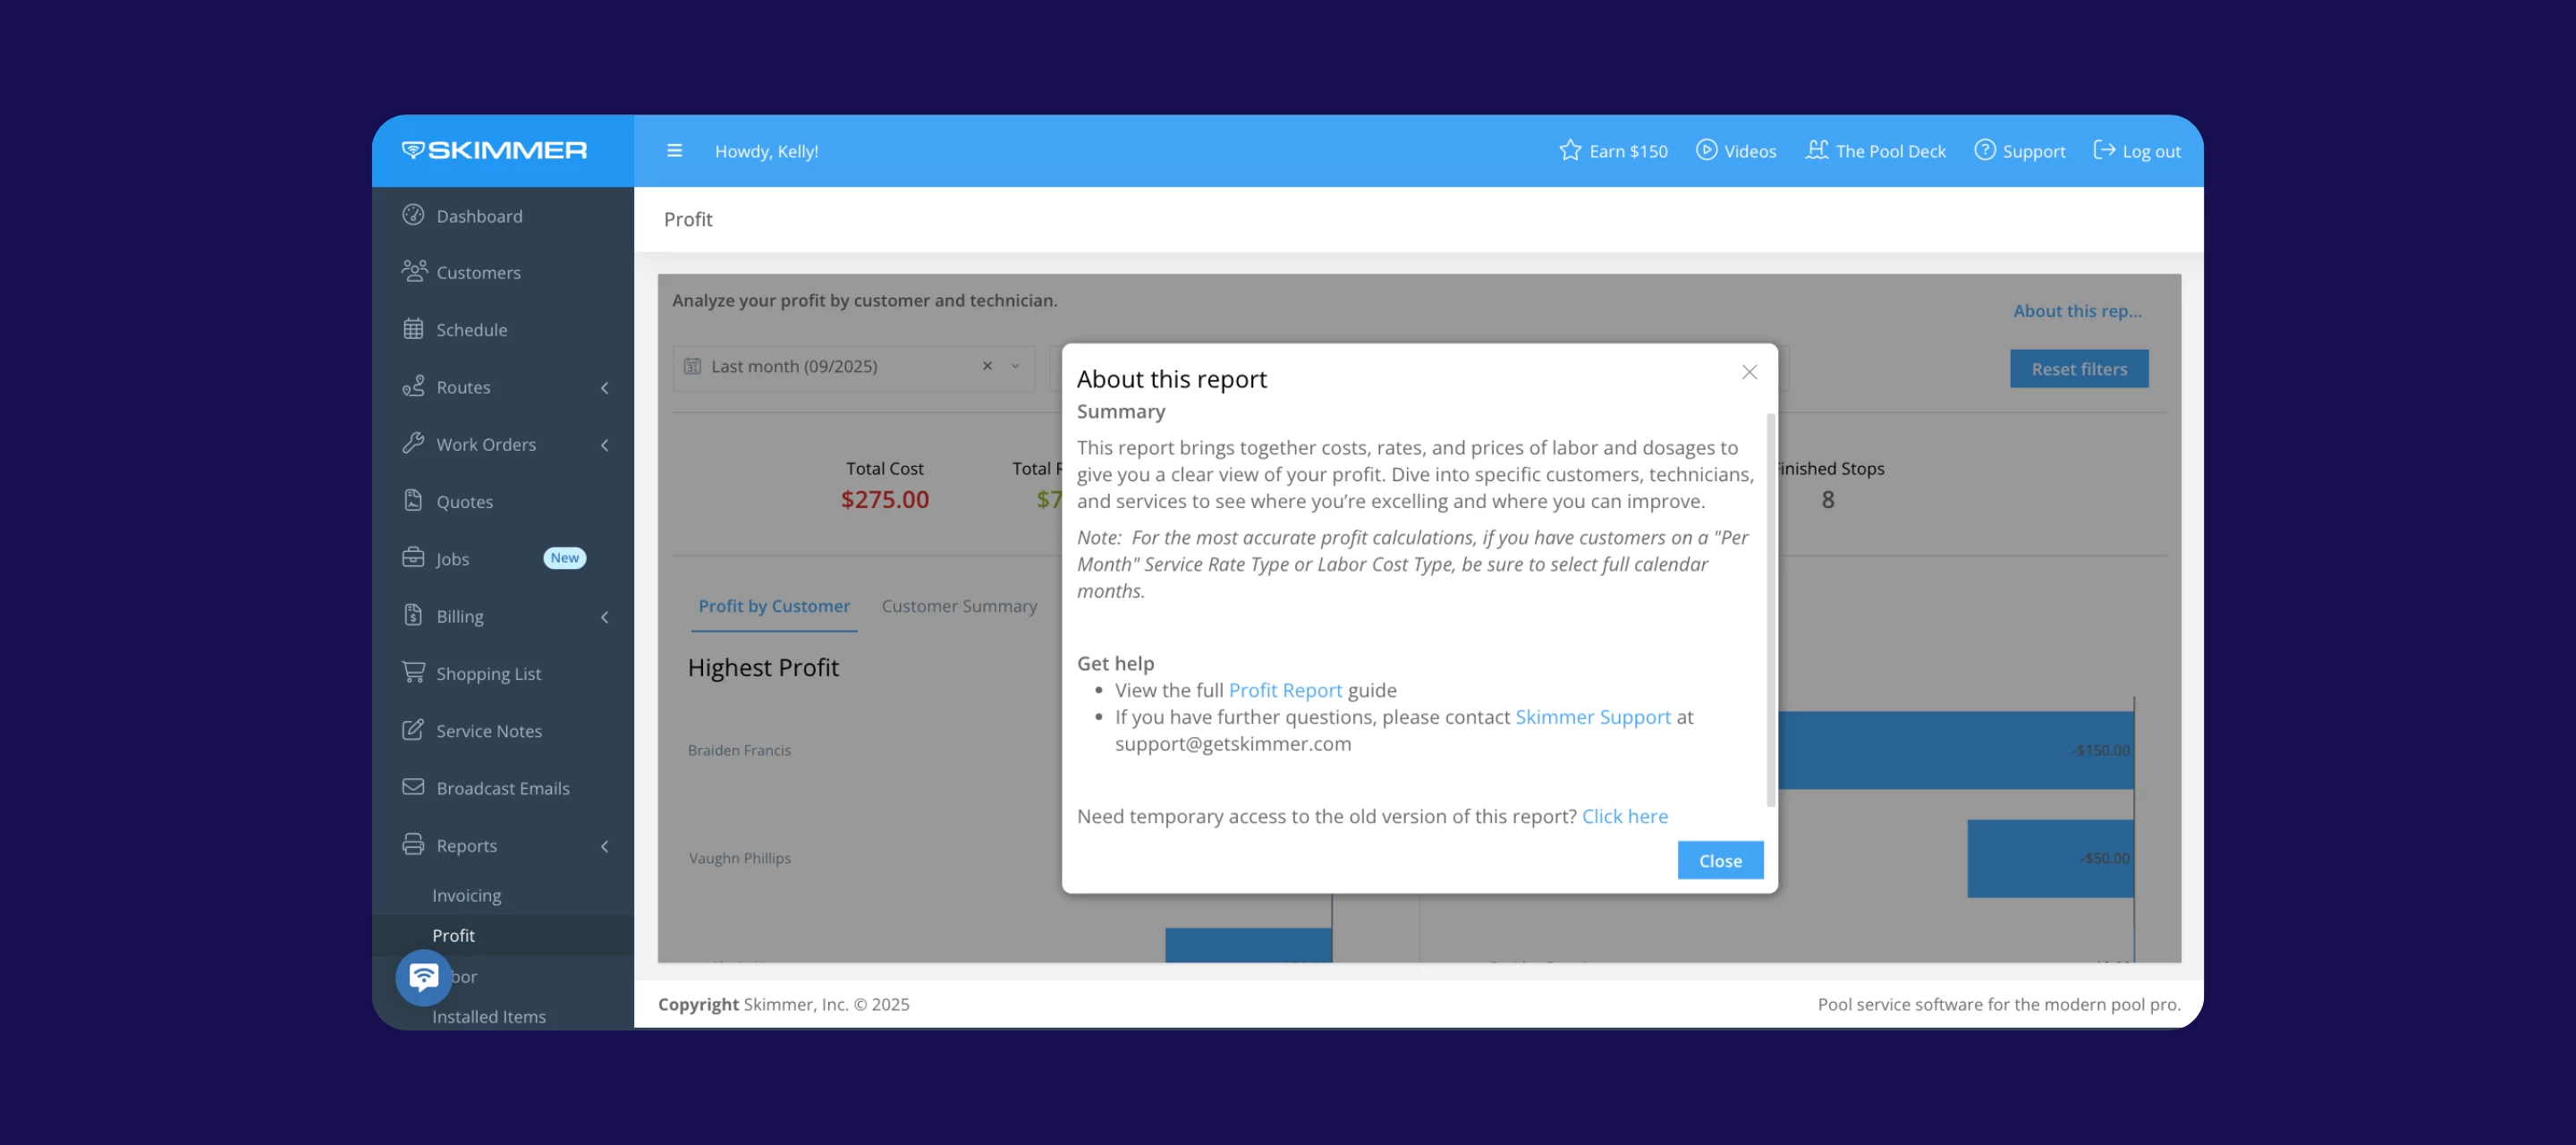Switch to Customer Summary tab

(958, 606)
